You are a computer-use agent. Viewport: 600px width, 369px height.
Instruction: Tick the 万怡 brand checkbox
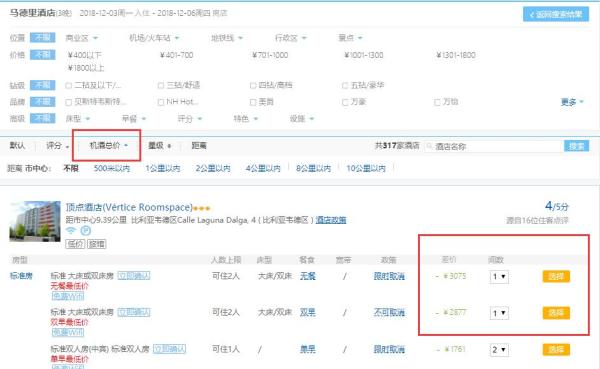[437, 102]
